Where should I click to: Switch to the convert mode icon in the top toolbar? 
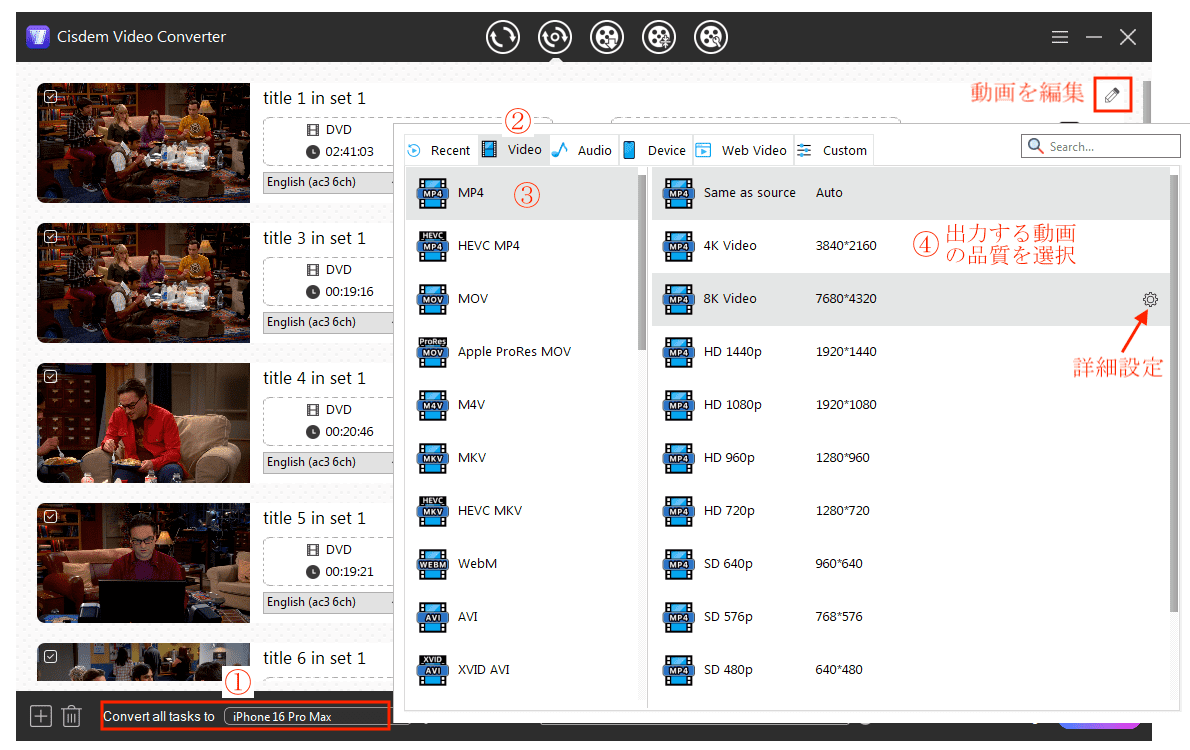503,37
